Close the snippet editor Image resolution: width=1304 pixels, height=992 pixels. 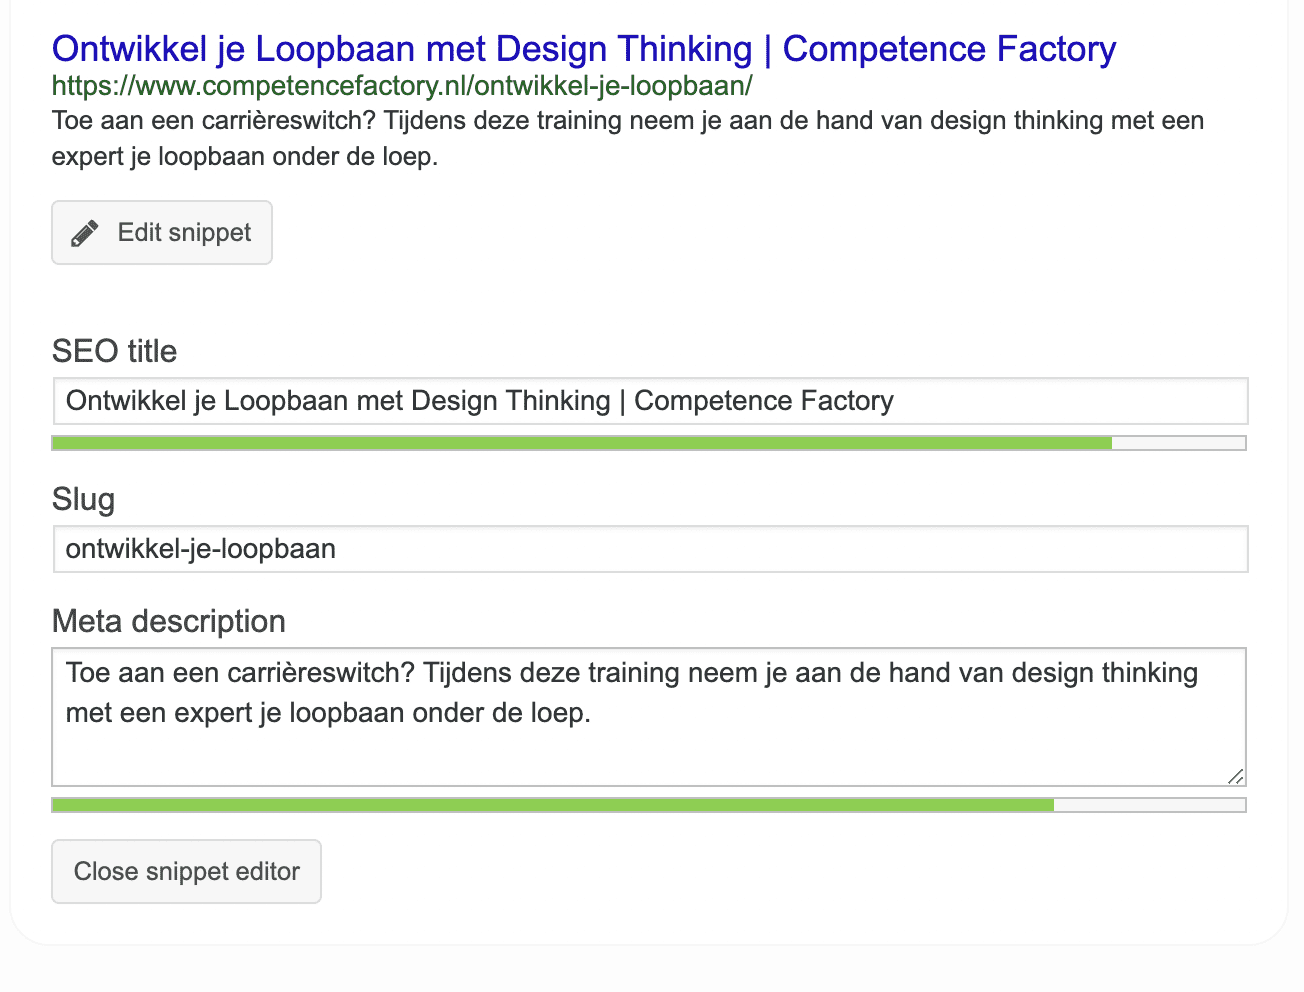186,871
